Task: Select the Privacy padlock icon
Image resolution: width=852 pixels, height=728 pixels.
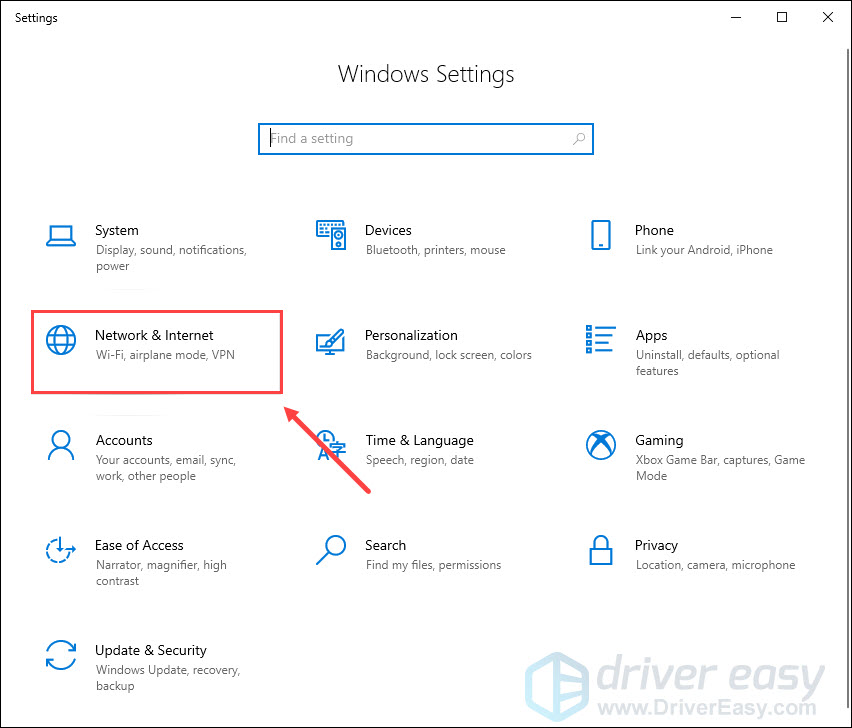Action: (600, 550)
